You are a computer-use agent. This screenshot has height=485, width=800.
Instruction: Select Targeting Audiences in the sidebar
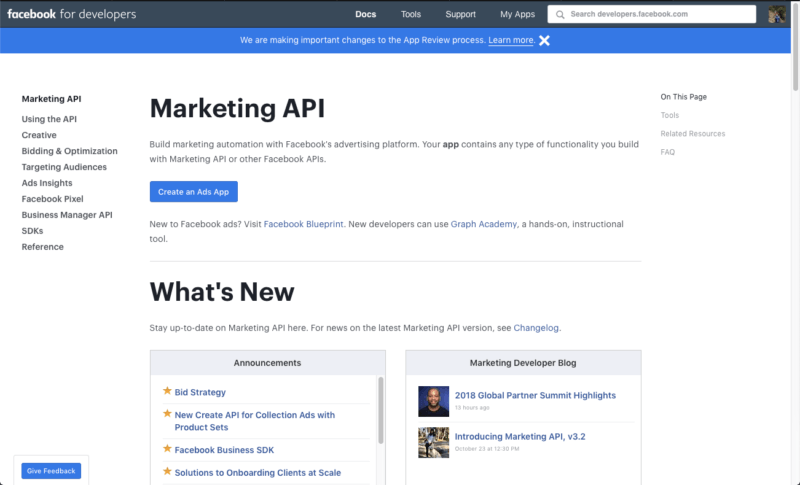(x=63, y=167)
